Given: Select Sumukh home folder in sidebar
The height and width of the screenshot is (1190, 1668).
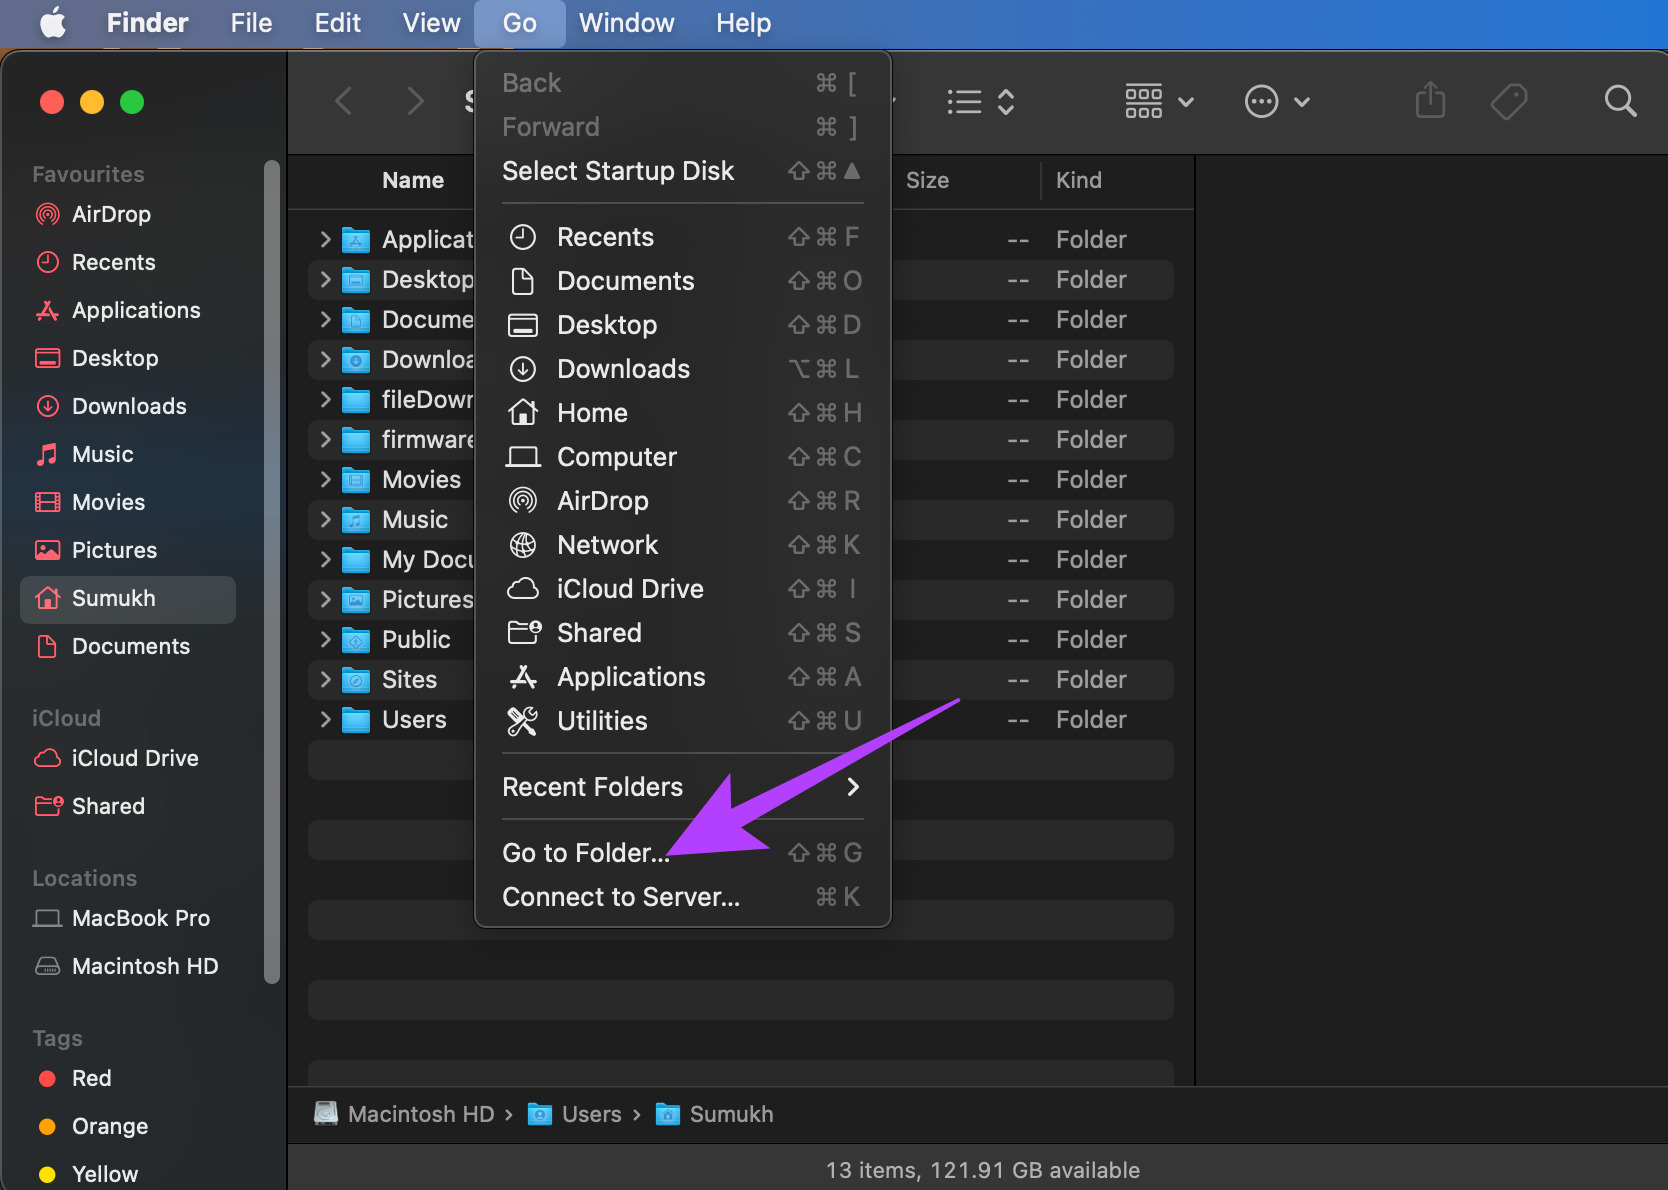Looking at the screenshot, I should tap(128, 598).
